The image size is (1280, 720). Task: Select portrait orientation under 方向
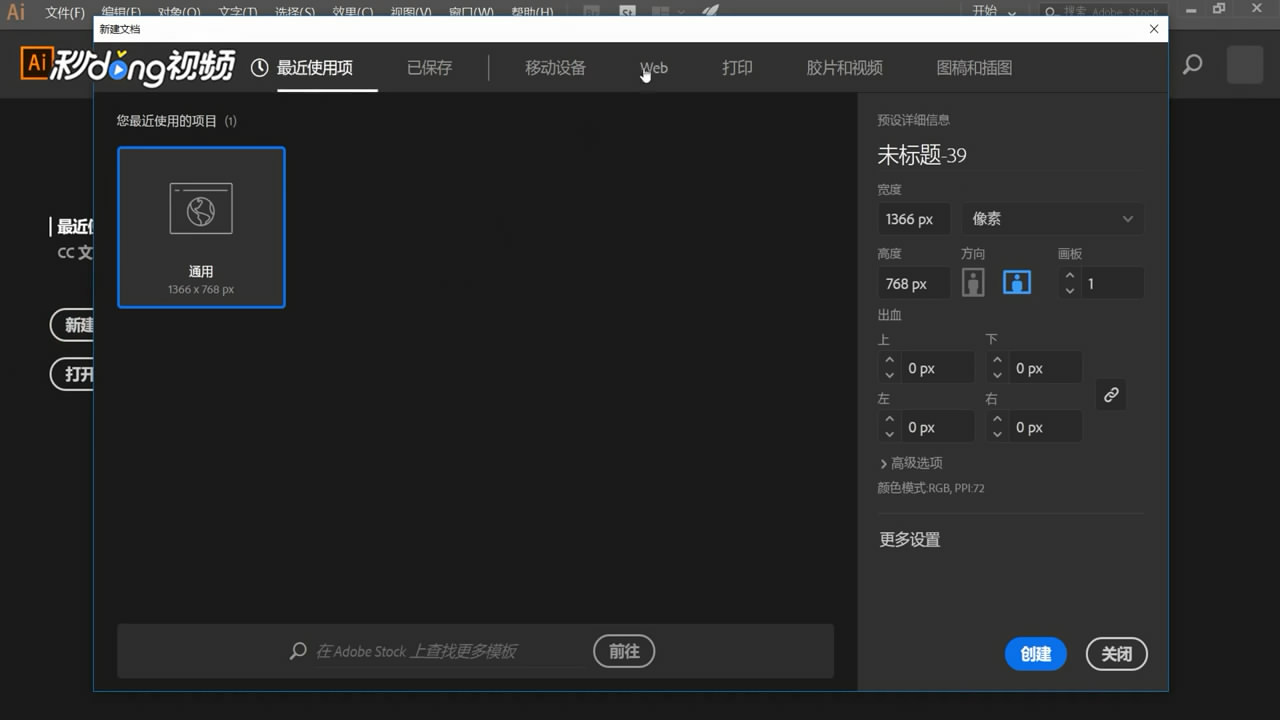tap(973, 281)
